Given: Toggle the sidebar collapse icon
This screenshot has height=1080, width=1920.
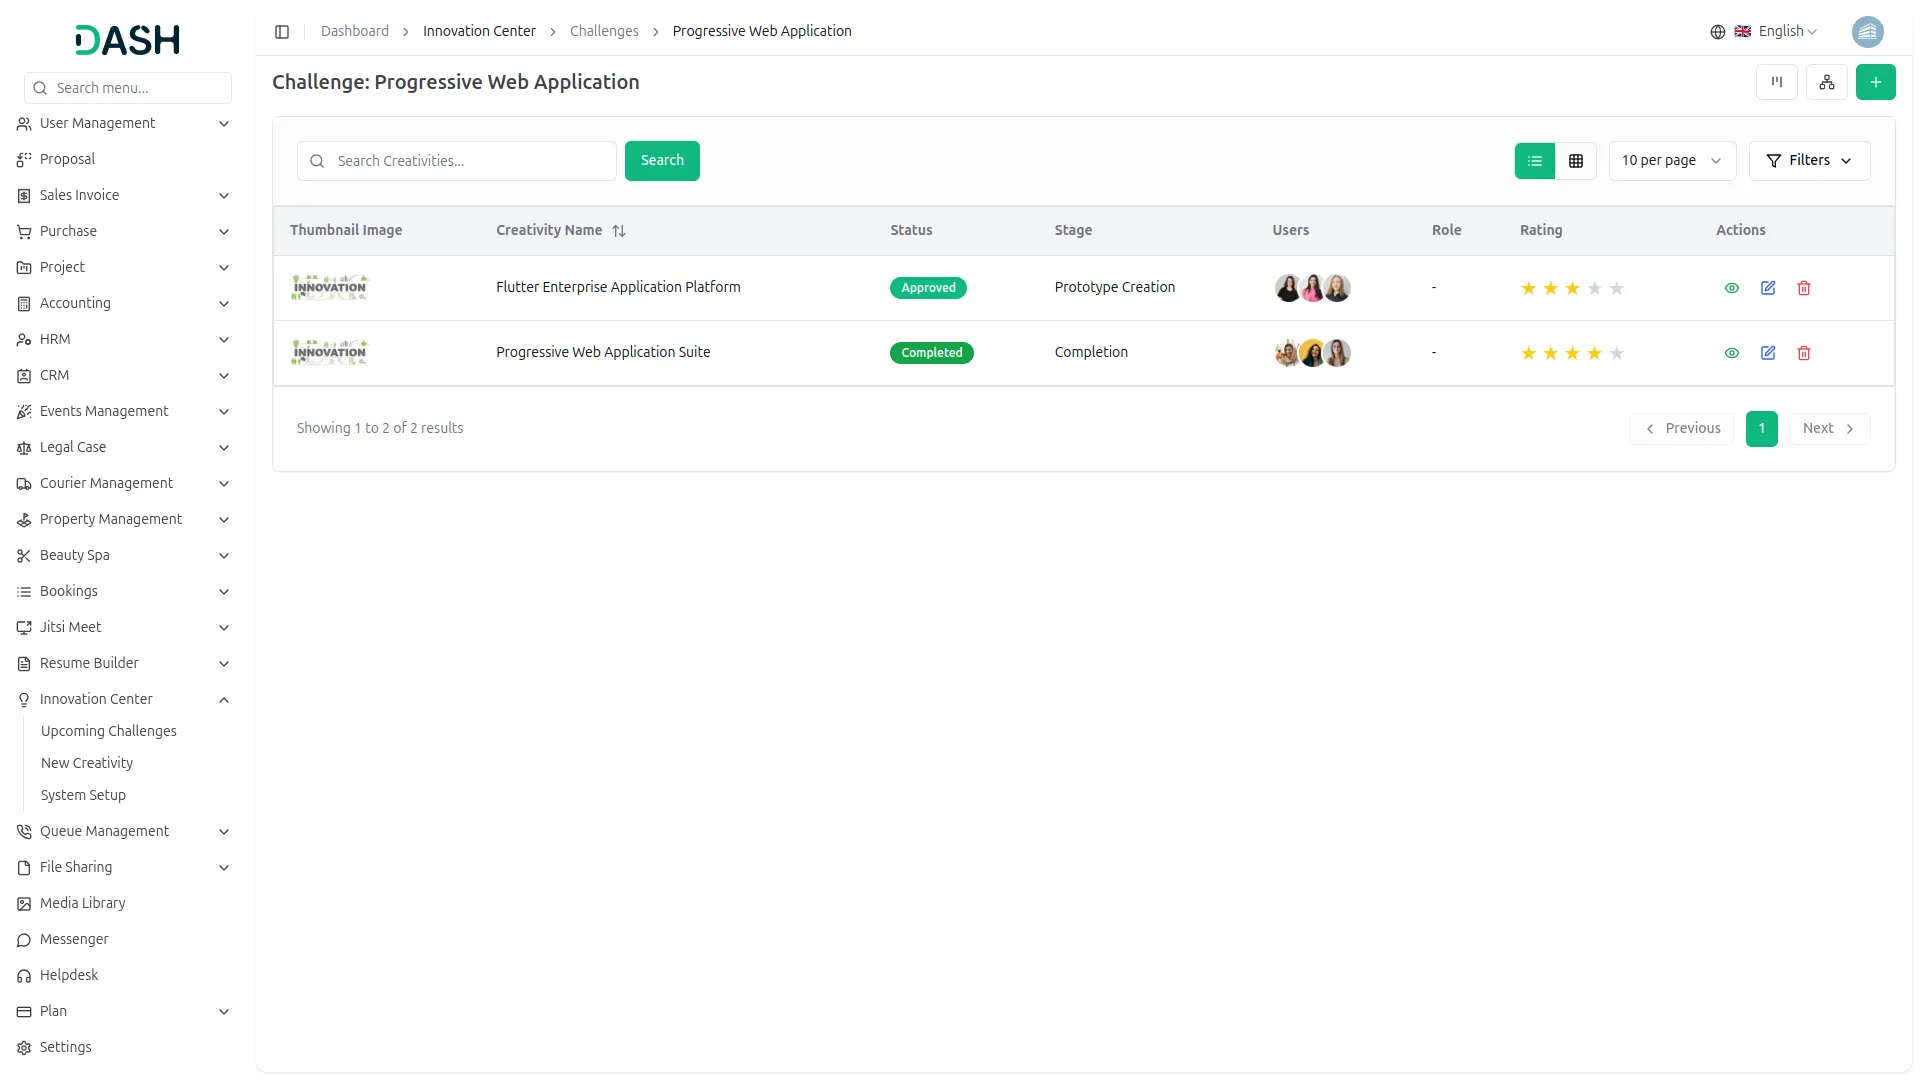Looking at the screenshot, I should pos(282,32).
